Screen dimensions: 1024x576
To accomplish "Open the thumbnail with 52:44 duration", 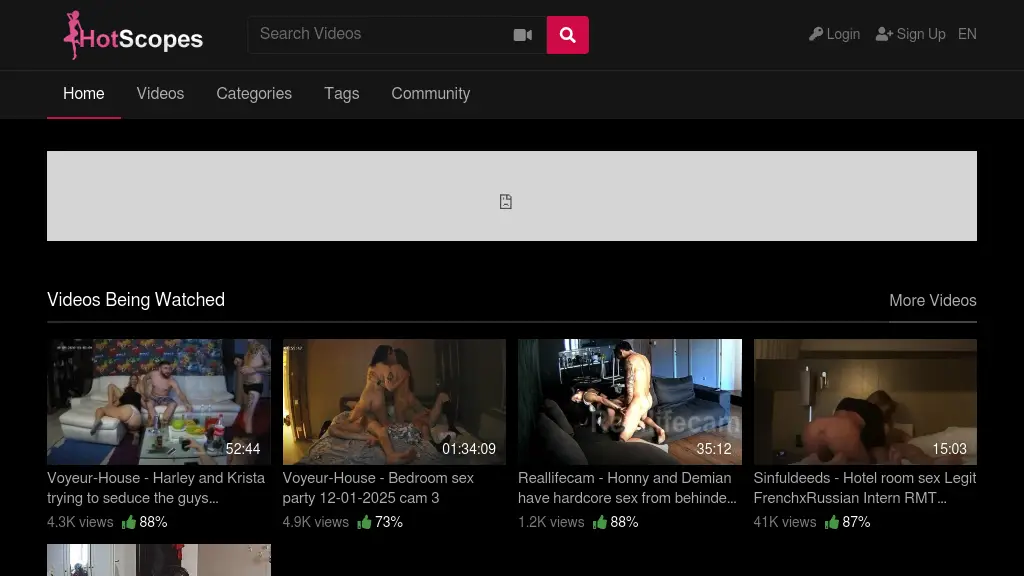I will click(159, 401).
